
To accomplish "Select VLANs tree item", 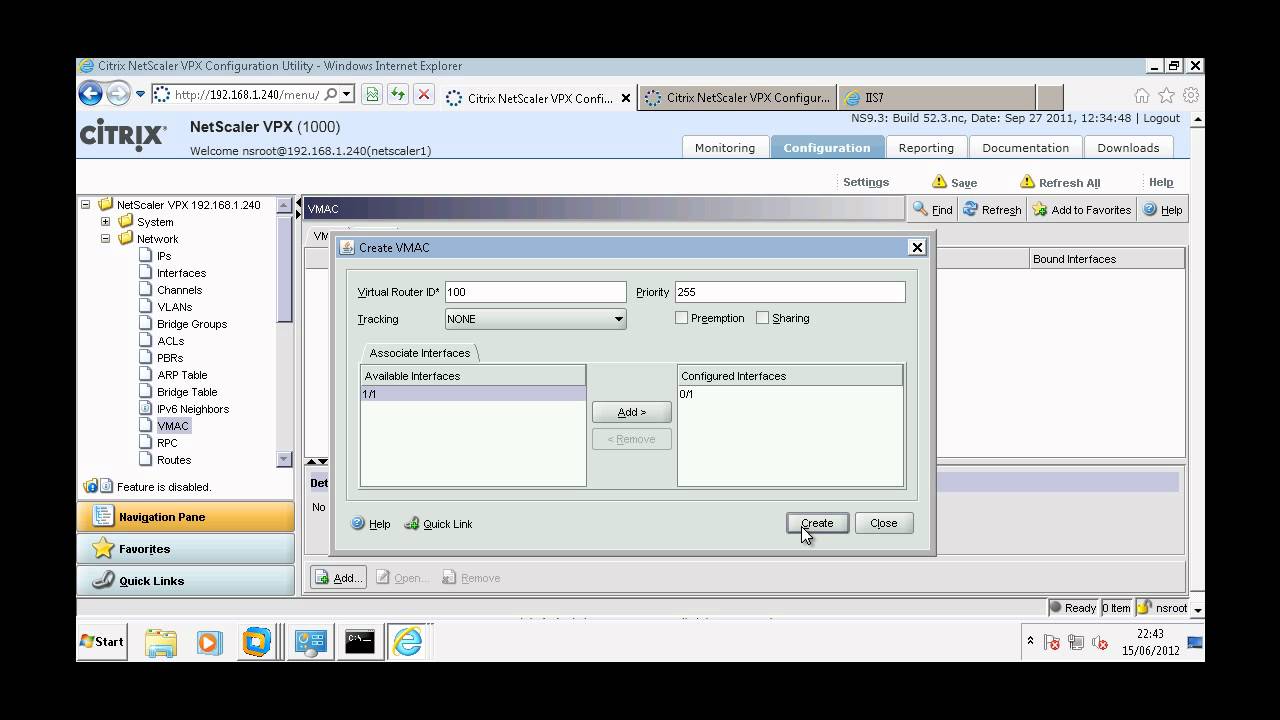I will tap(174, 307).
